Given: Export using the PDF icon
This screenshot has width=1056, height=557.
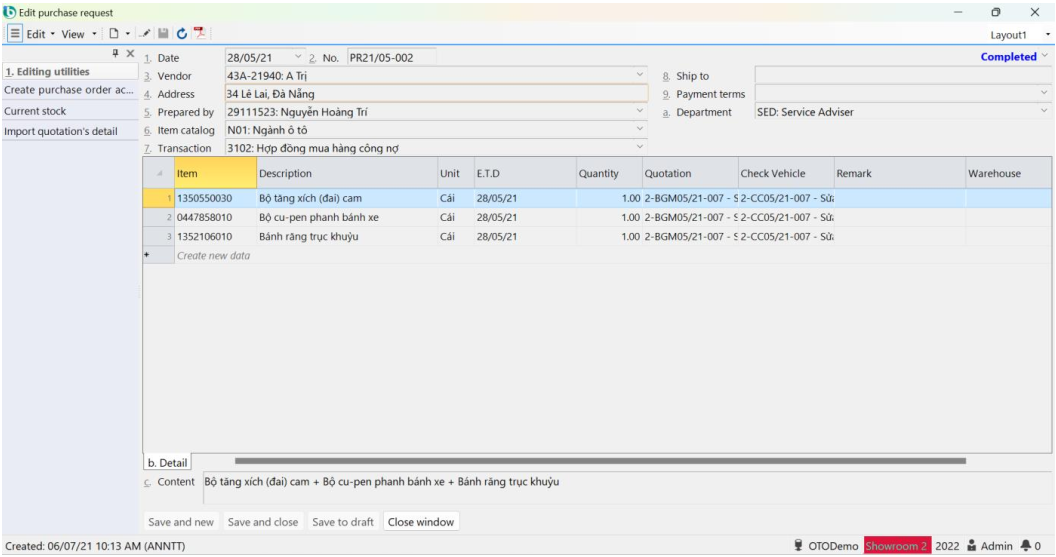Looking at the screenshot, I should (x=199, y=34).
